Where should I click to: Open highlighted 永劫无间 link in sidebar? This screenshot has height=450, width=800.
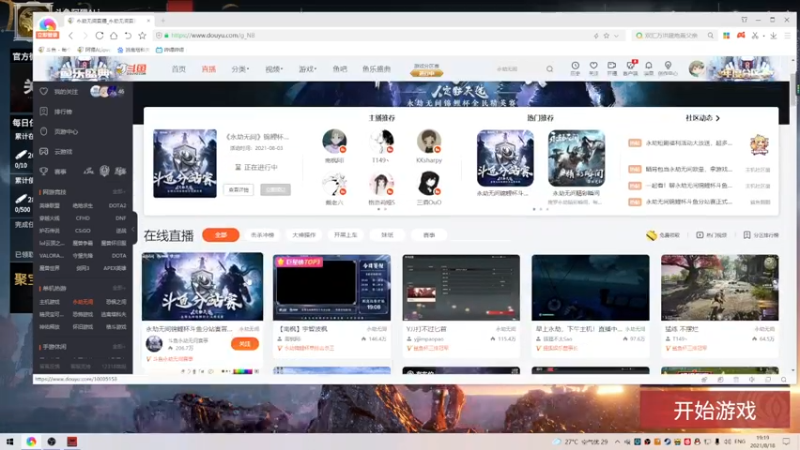tap(83, 302)
